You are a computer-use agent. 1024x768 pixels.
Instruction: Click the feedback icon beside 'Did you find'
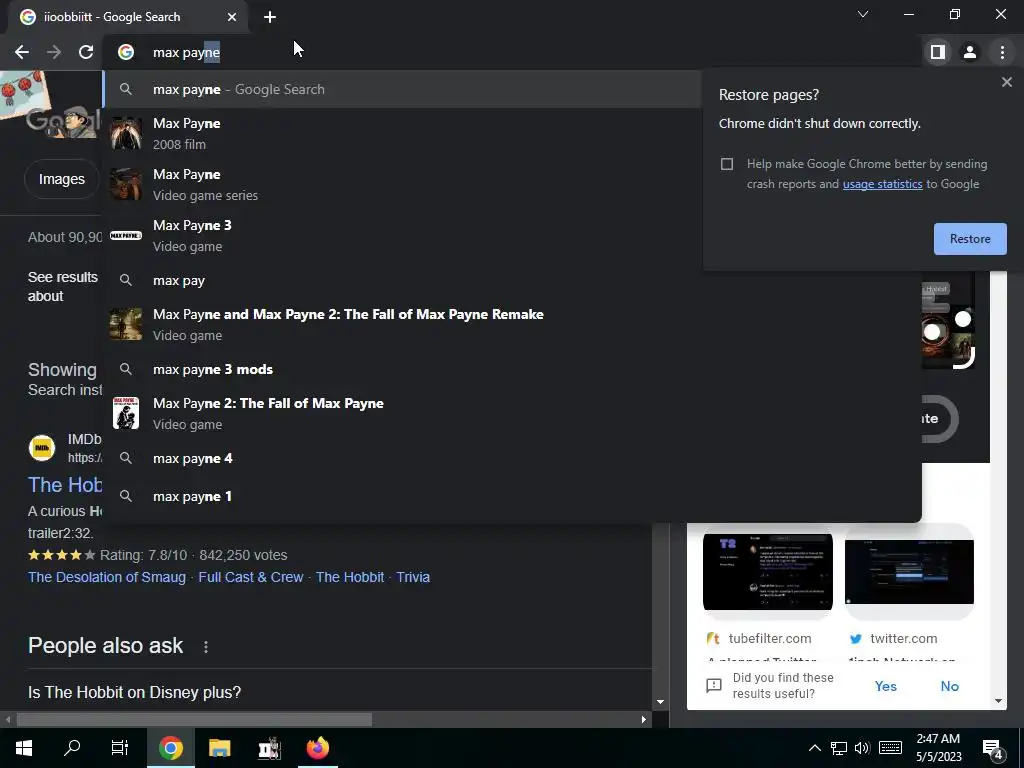[x=714, y=686]
